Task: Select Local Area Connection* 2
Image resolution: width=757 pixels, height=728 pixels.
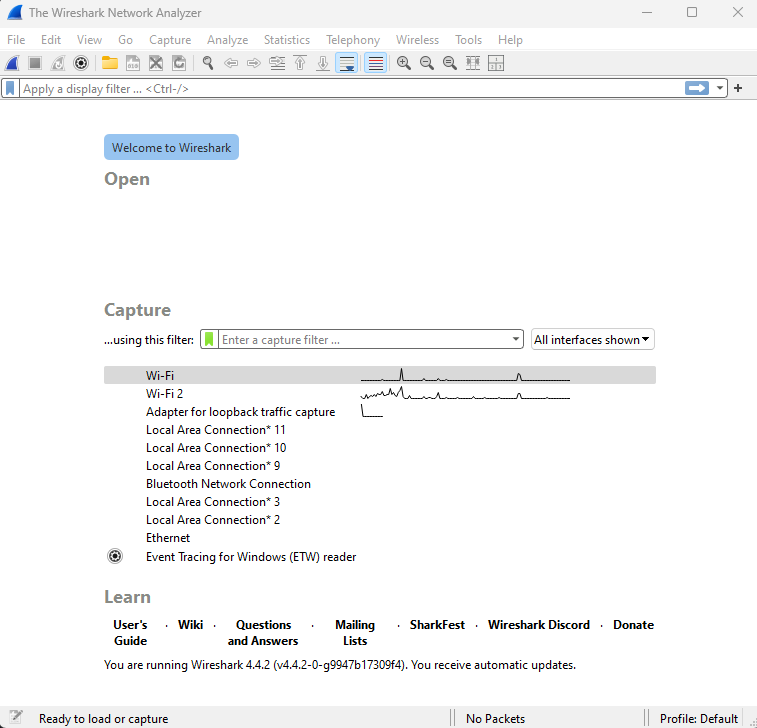Action: [x=213, y=520]
